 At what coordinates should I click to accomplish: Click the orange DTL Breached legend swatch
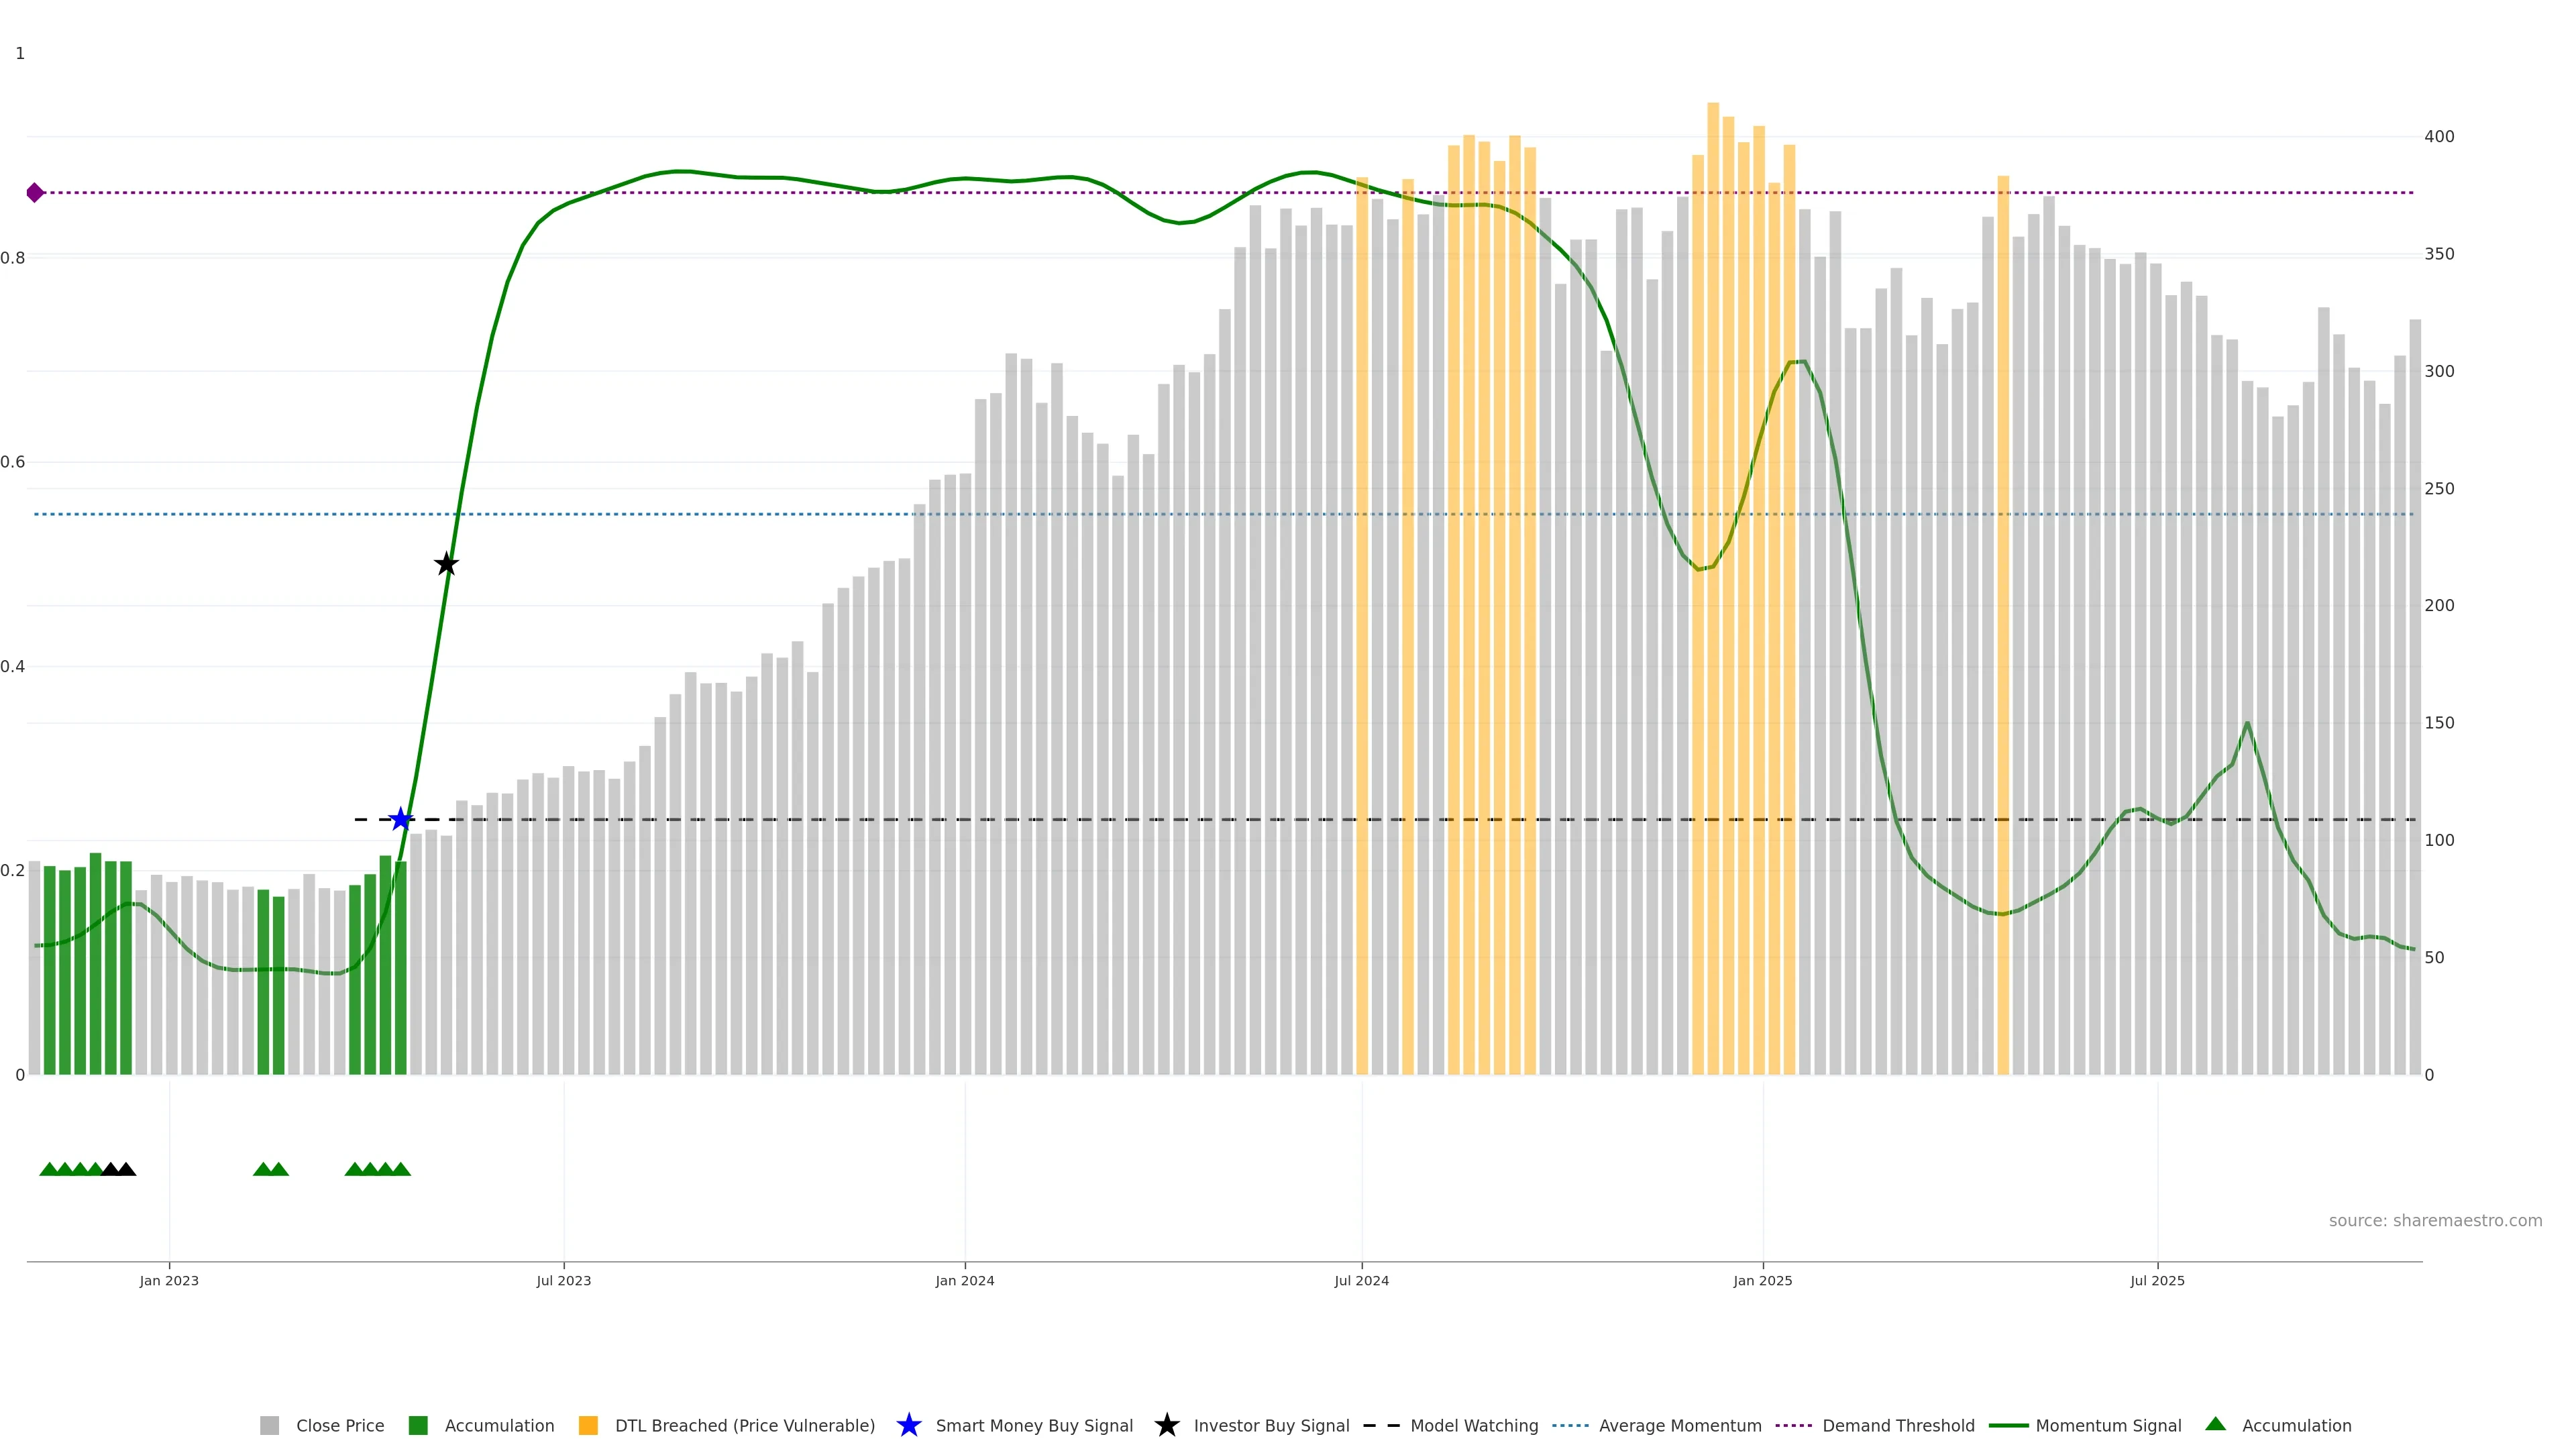(x=588, y=1425)
